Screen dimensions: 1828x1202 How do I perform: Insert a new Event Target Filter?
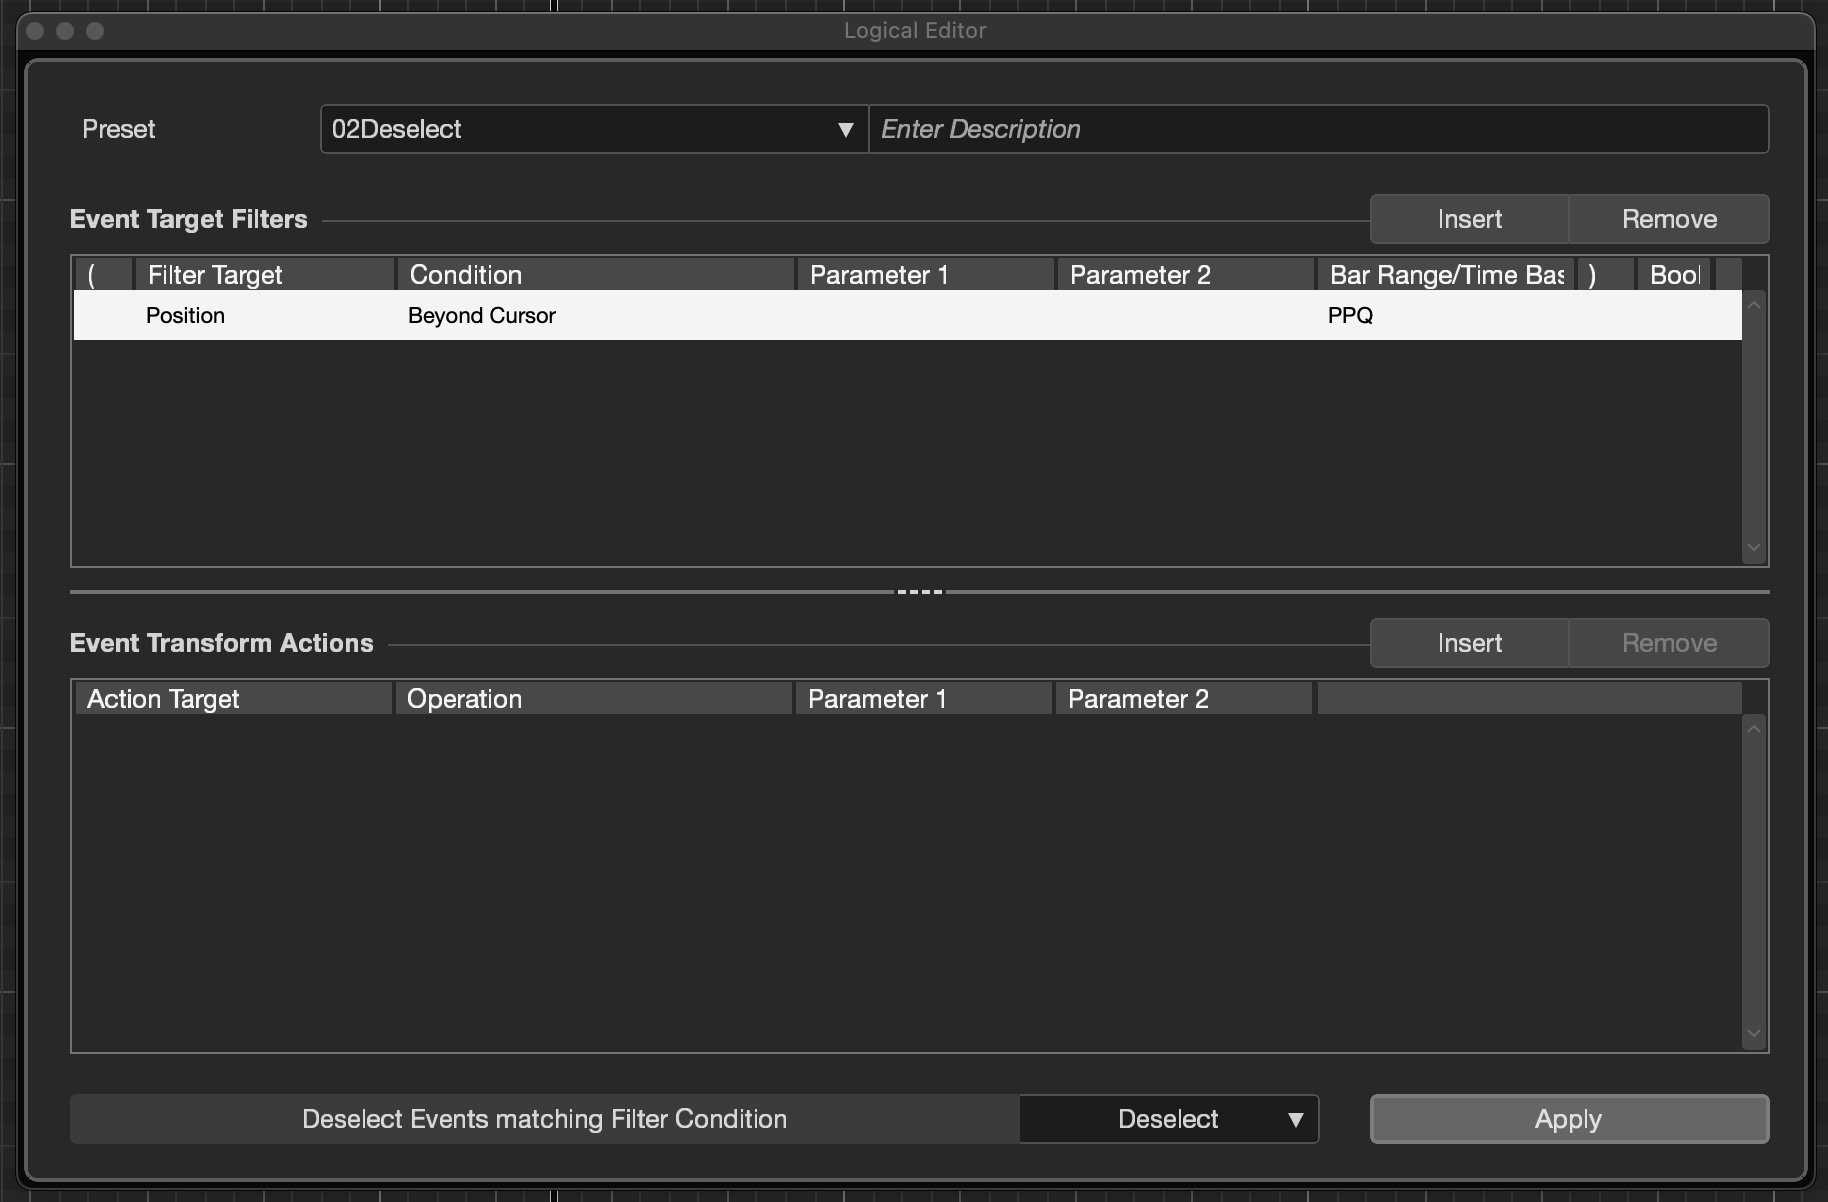coord(1469,219)
